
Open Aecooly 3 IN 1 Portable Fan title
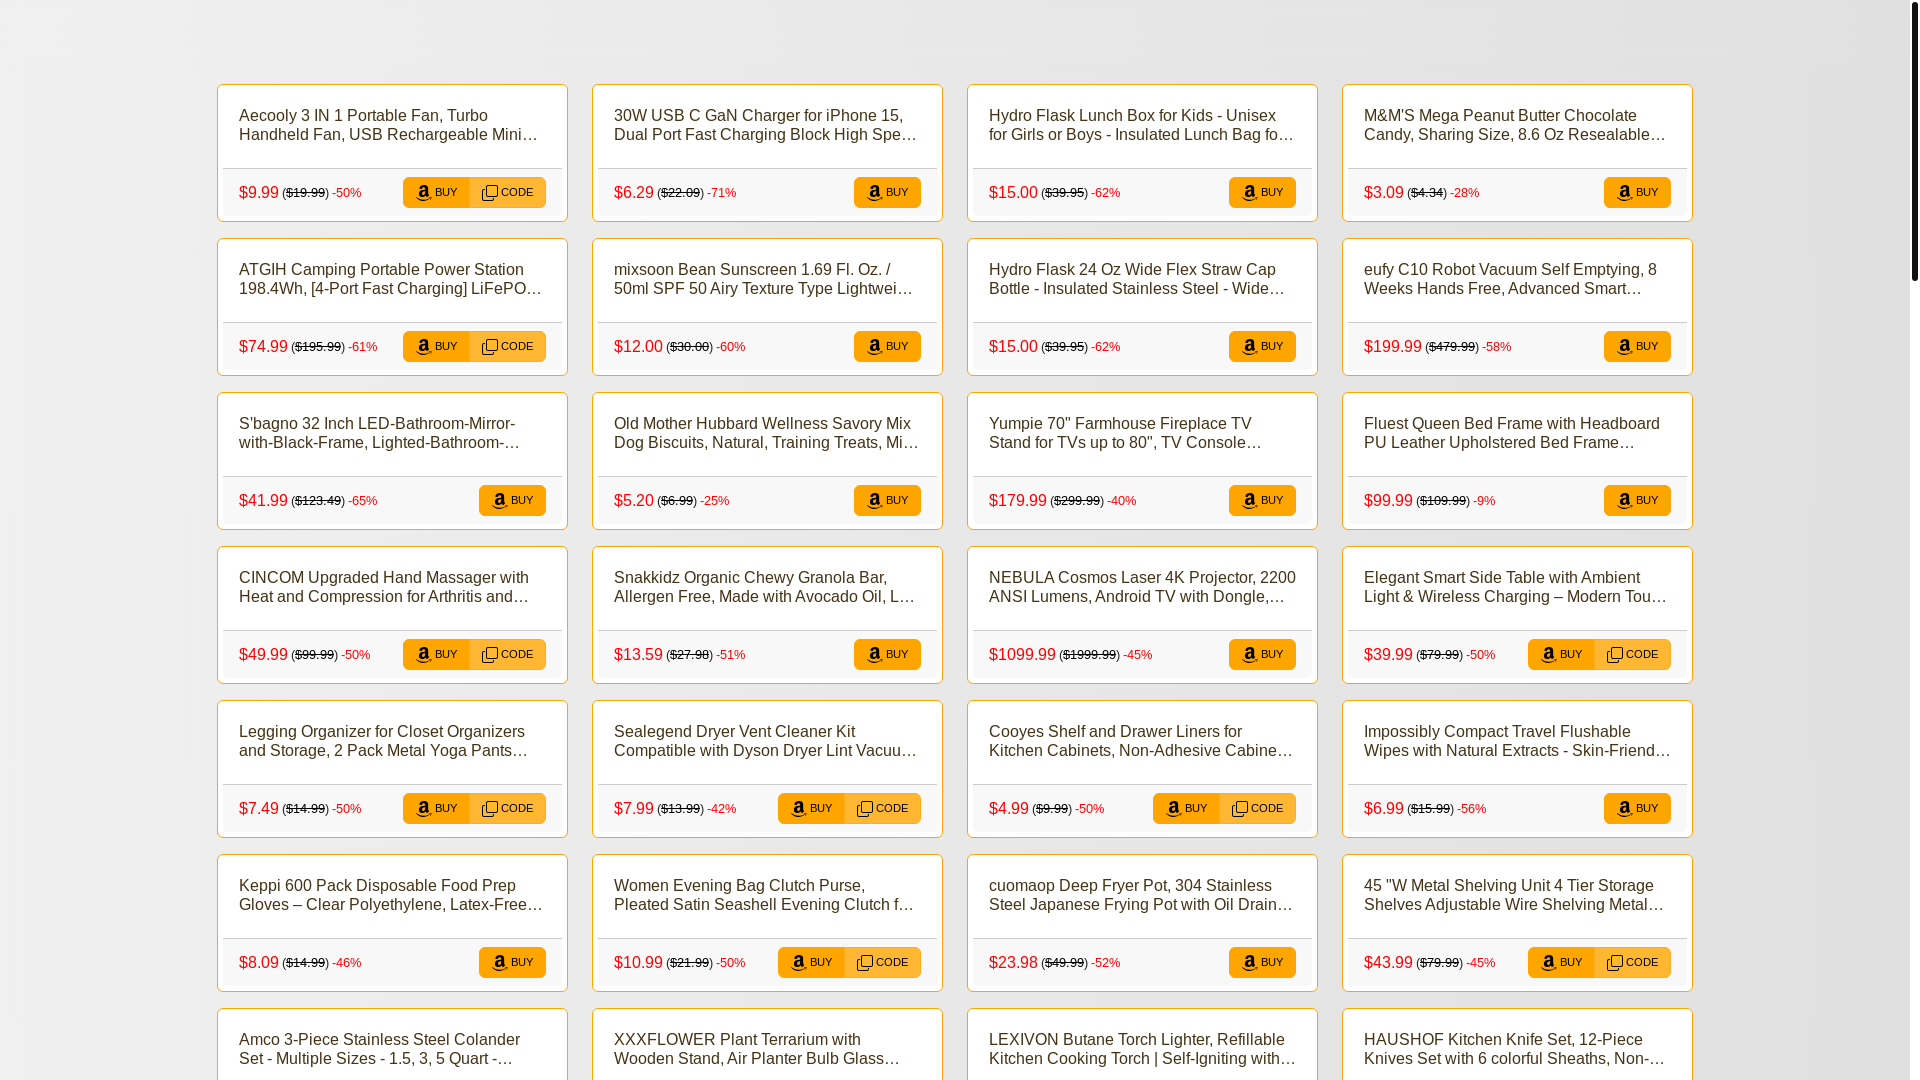pyautogui.click(x=392, y=125)
